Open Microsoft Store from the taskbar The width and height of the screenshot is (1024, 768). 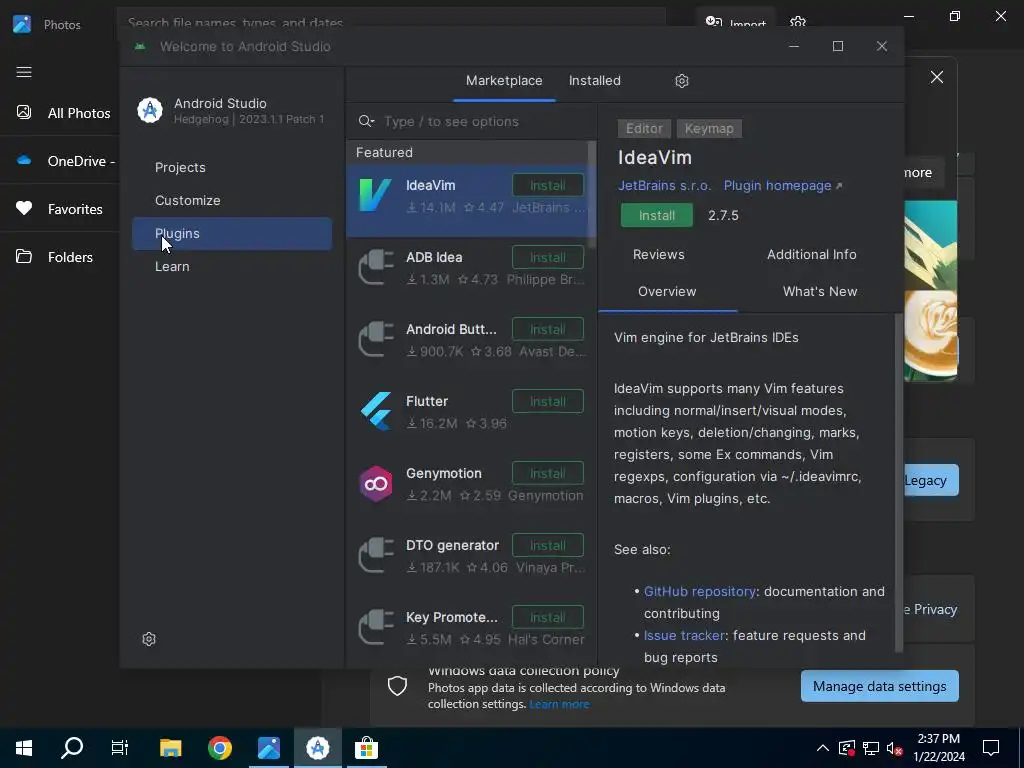pos(366,748)
